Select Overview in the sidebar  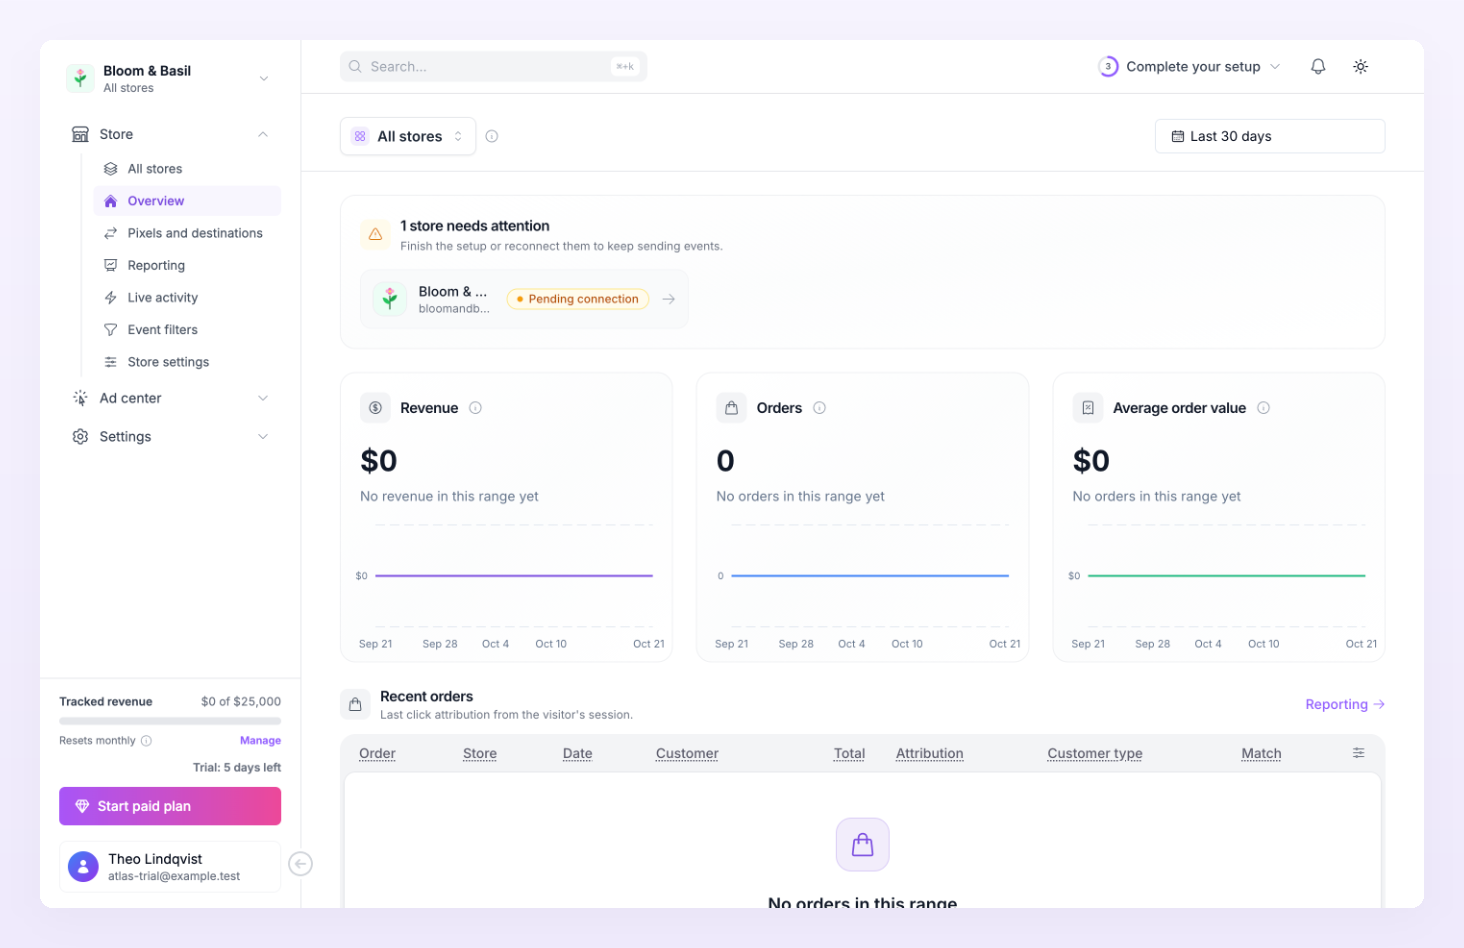point(187,201)
